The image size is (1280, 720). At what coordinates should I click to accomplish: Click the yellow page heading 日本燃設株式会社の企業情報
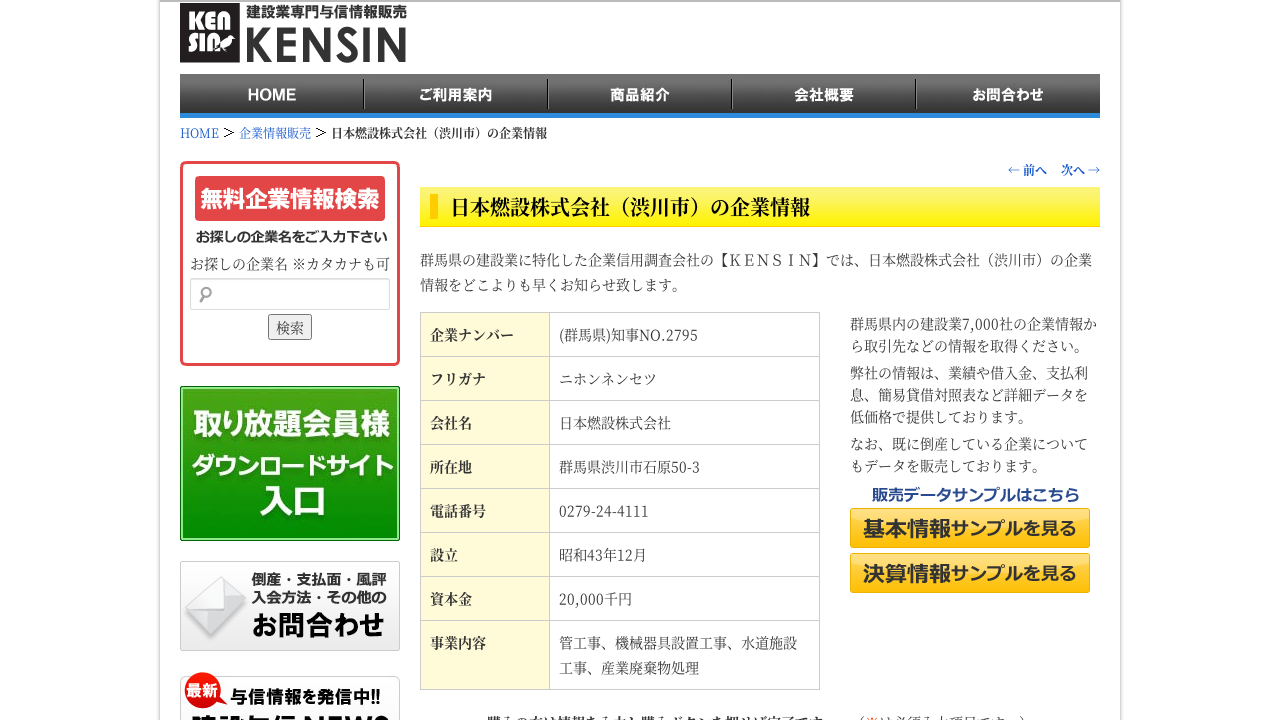coord(760,207)
